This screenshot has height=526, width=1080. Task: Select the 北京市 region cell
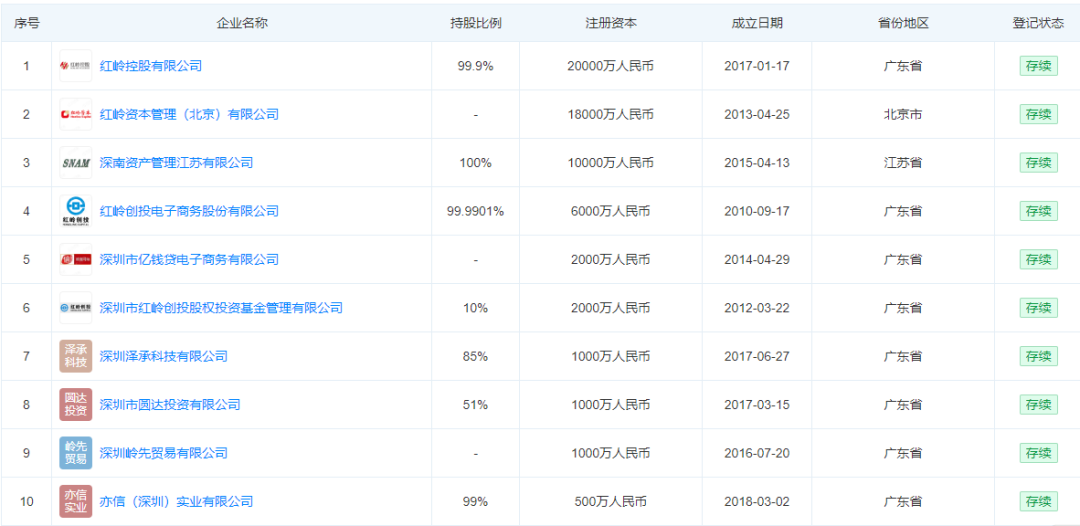[903, 114]
